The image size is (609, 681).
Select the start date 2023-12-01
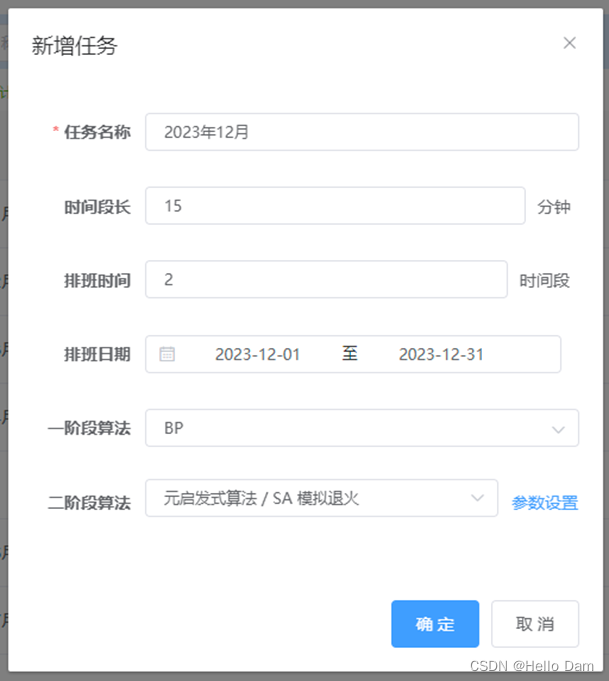[258, 354]
